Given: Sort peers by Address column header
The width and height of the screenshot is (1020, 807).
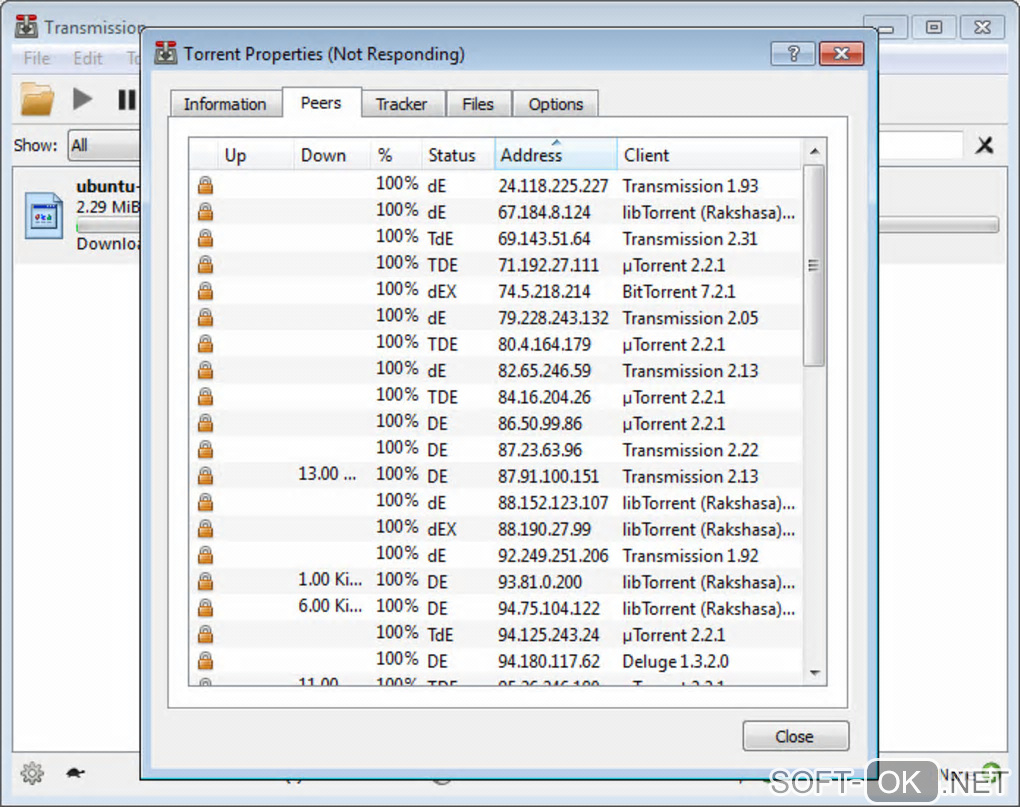Looking at the screenshot, I should click(x=556, y=155).
